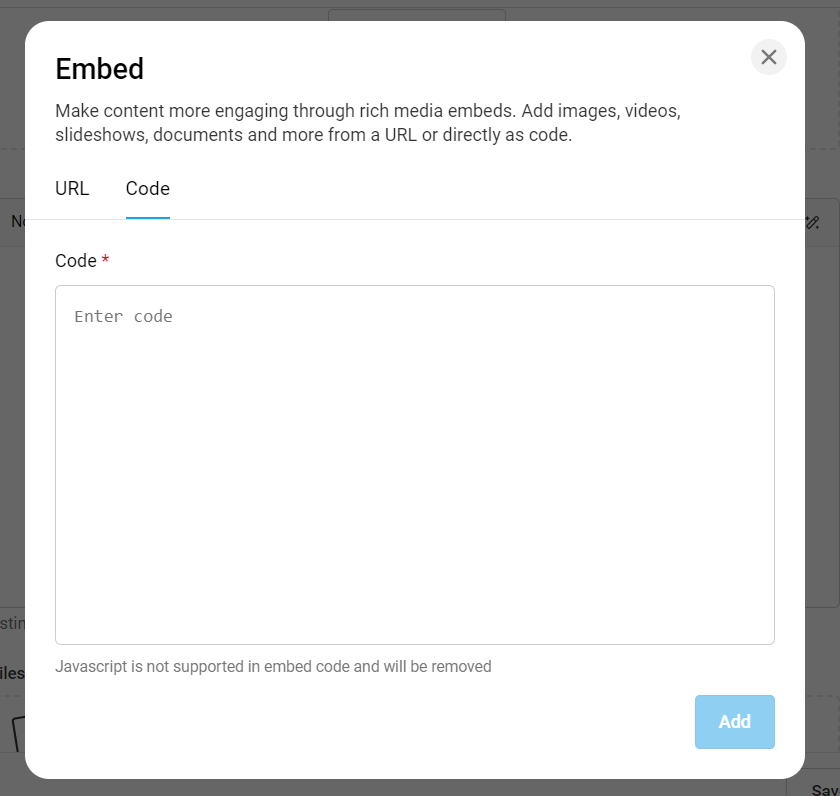Click the Embed dialog heading
This screenshot has height=796, width=840.
[100, 69]
